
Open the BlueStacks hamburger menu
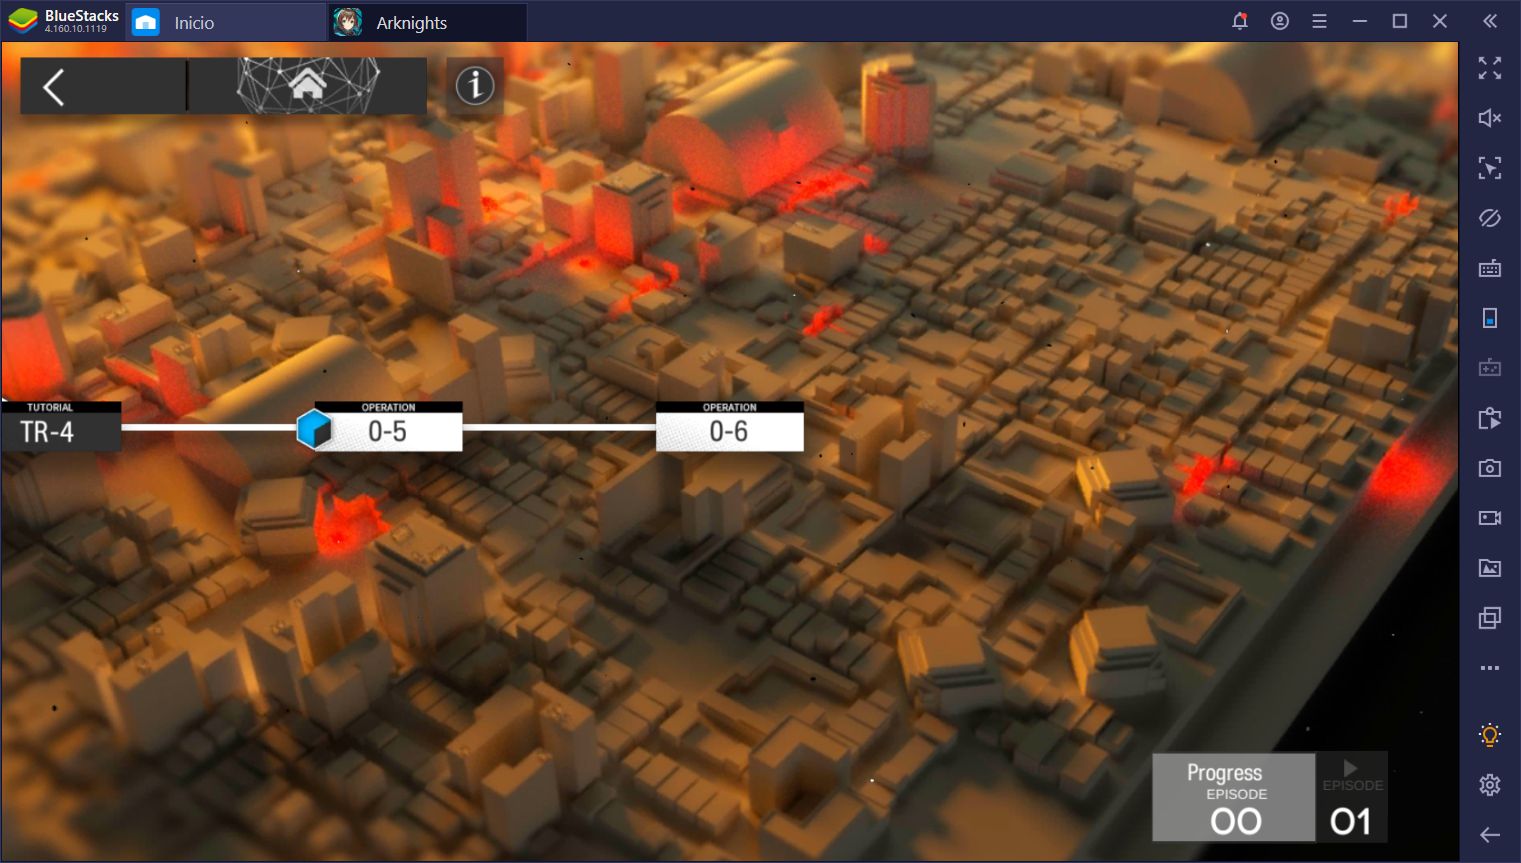1320,21
